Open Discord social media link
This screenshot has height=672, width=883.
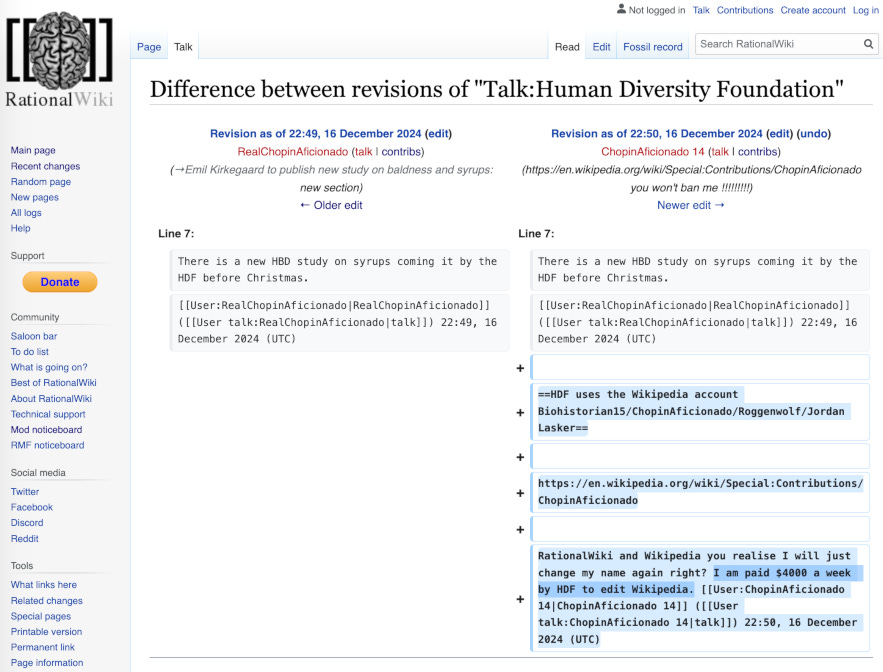[26, 523]
